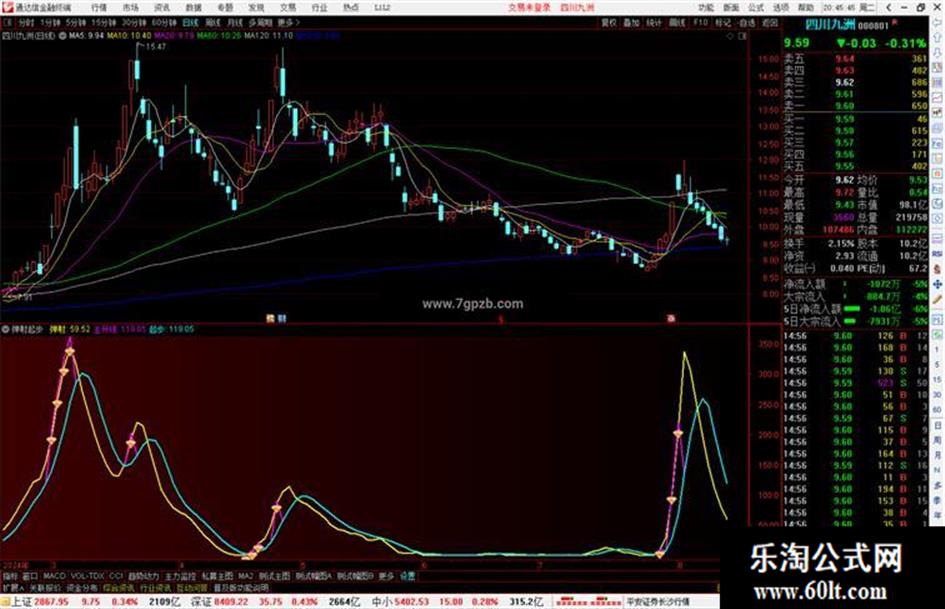Click the 设置 settings link in indicator bar

click(x=408, y=576)
